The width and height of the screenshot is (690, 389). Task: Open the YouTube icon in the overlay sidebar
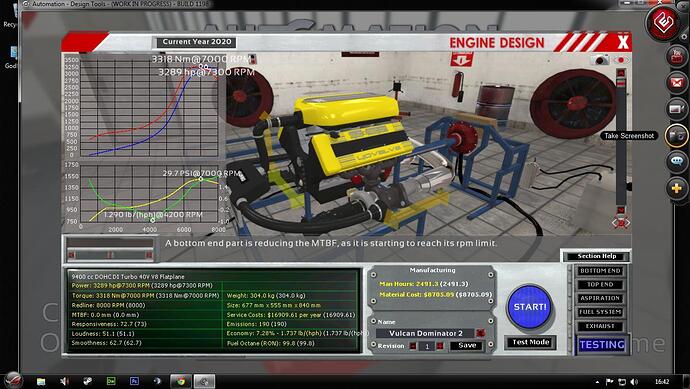tap(676, 57)
